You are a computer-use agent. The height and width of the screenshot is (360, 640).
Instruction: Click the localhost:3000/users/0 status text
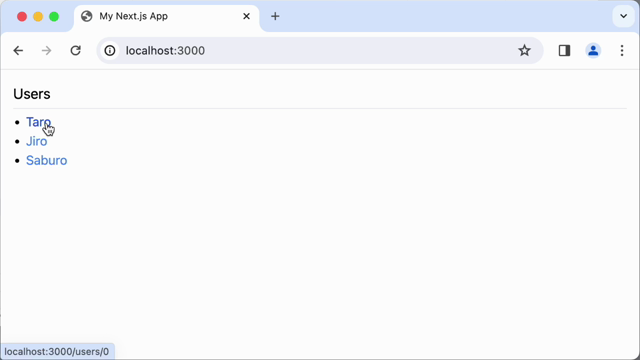click(57, 351)
